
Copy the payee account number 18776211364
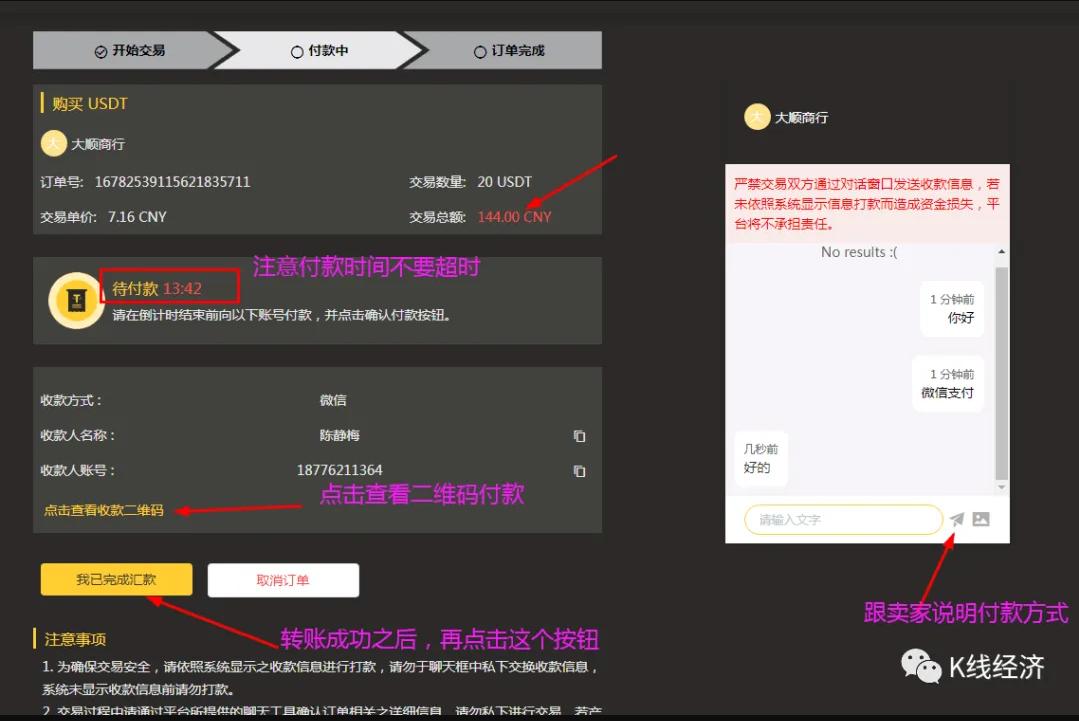coord(579,471)
